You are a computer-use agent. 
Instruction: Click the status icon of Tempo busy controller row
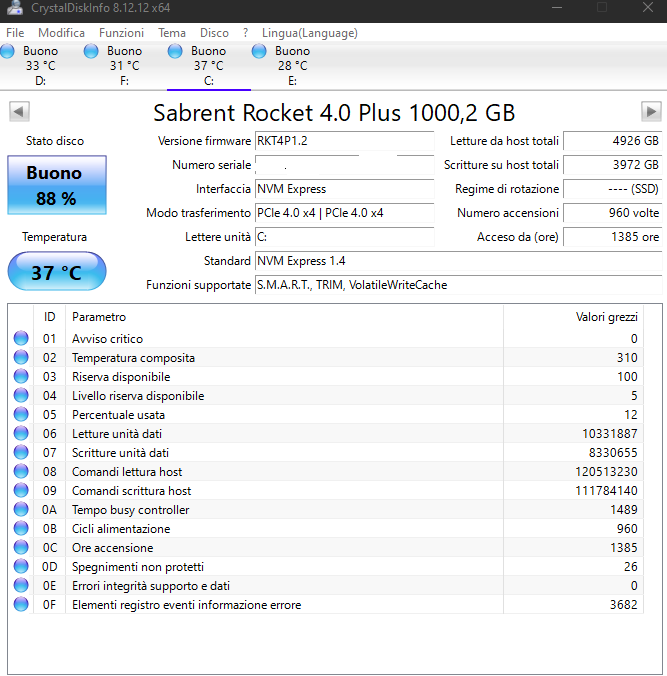click(21, 509)
